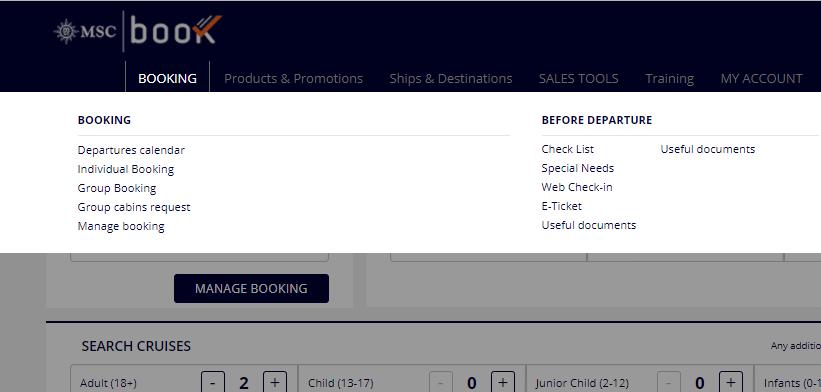Open Group Booking page
This screenshot has height=392, width=821.
[117, 188]
